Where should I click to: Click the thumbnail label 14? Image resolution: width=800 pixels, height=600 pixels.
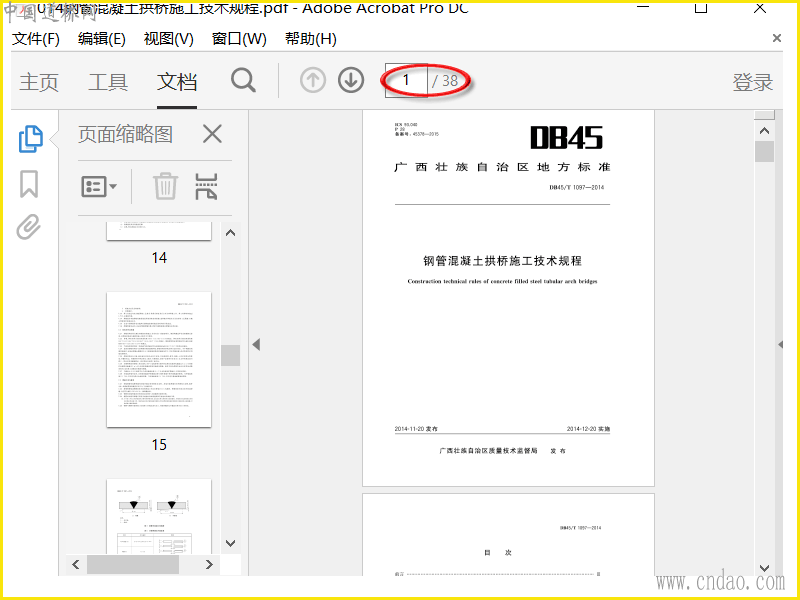pos(159,258)
